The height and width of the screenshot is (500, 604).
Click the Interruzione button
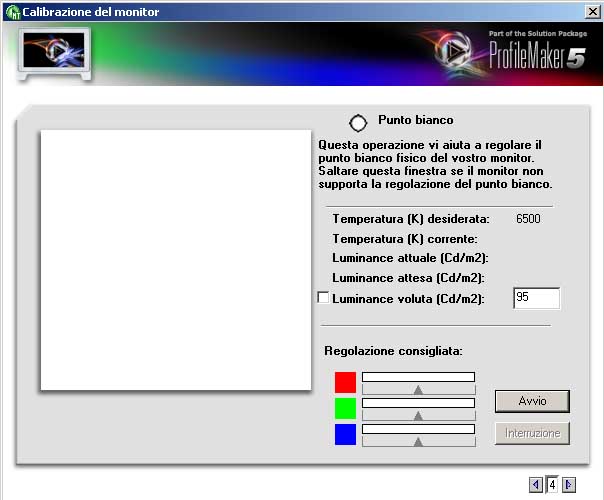532,433
